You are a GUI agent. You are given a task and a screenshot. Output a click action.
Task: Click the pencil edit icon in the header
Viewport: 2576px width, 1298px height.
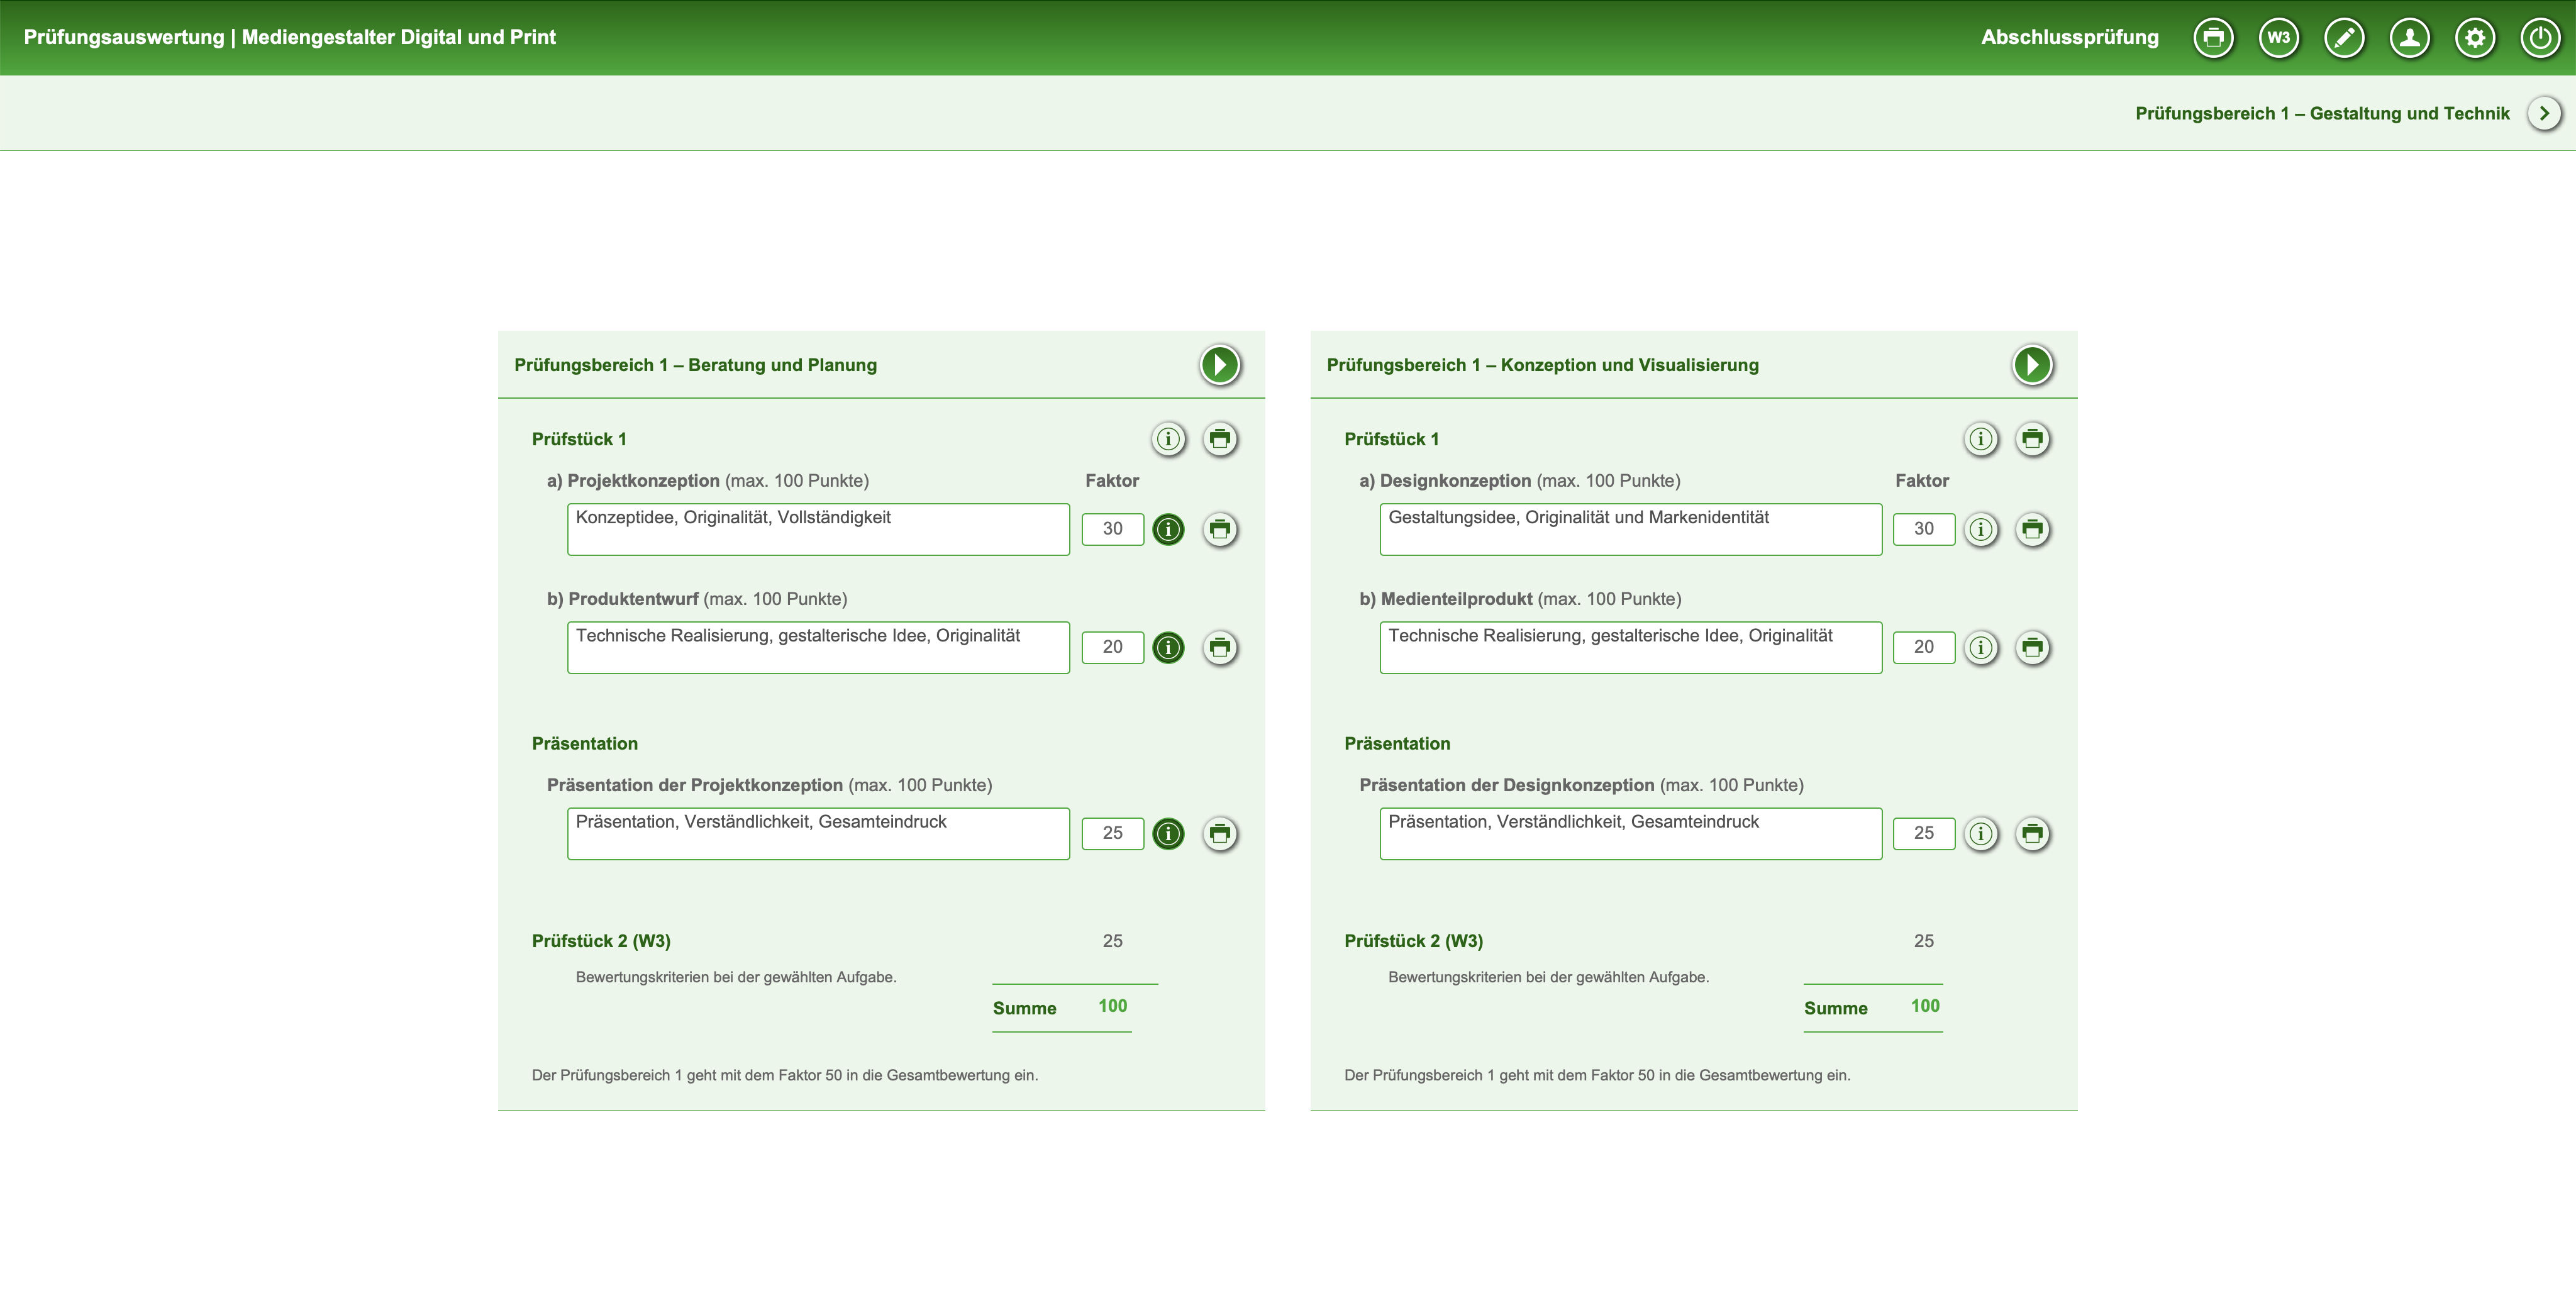pos(2344,38)
